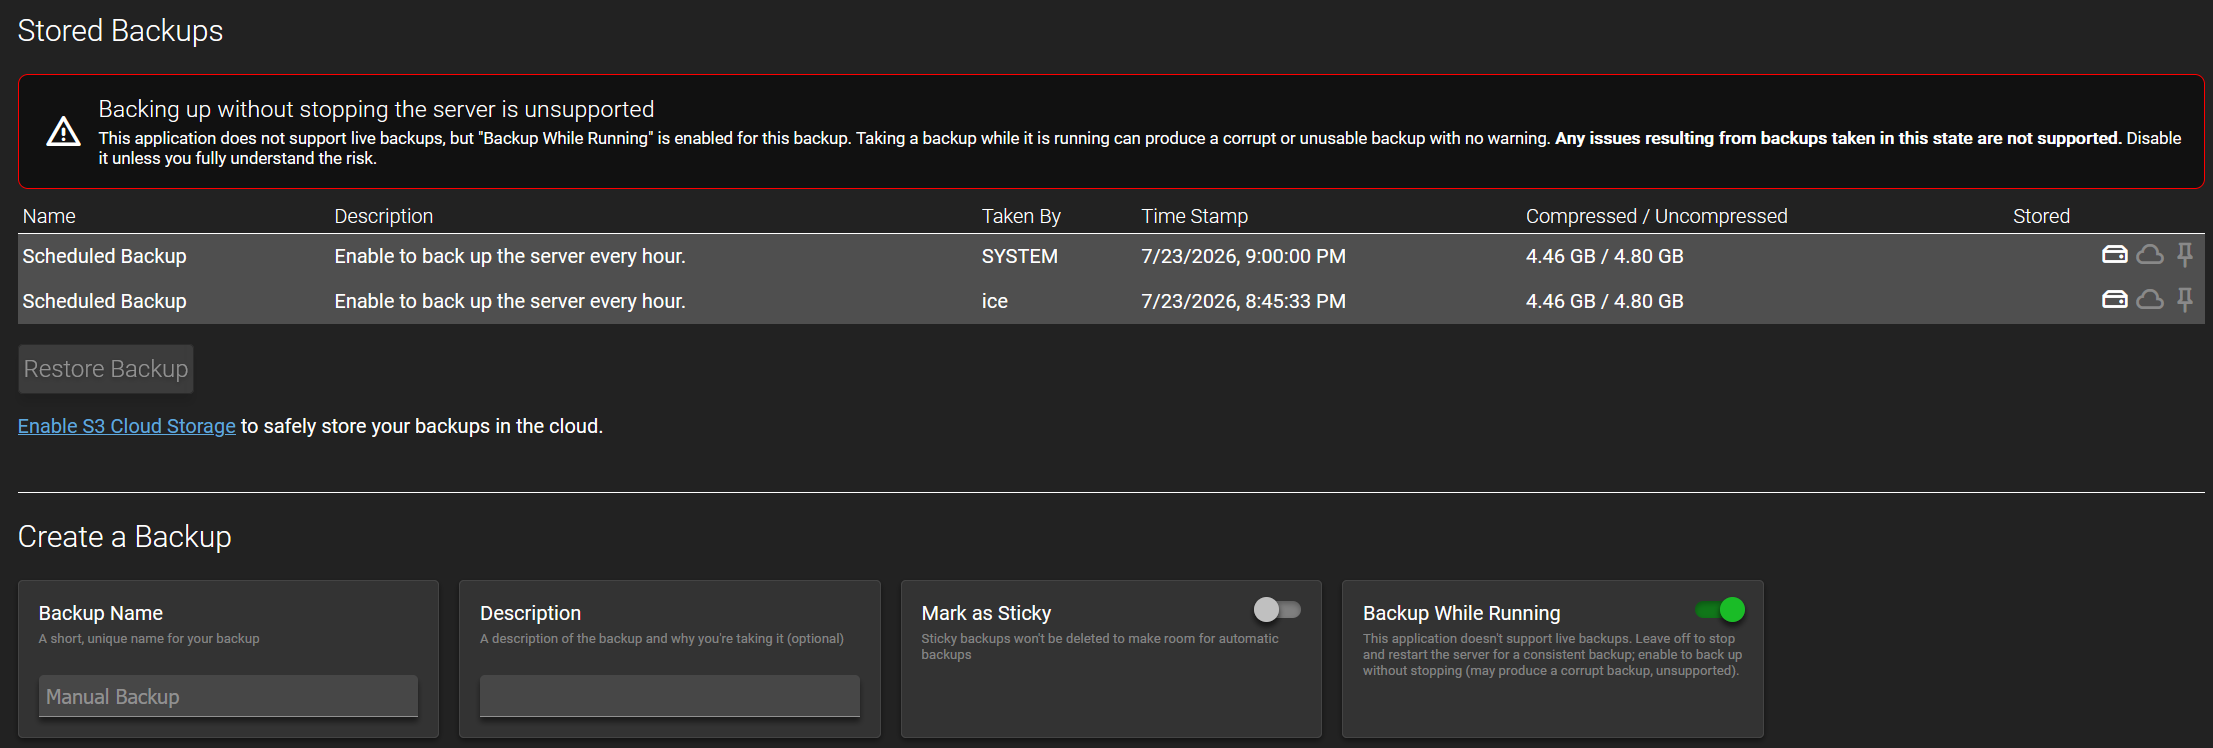The height and width of the screenshot is (748, 2213).
Task: Click pin icon for 8:45:33 PM backup
Action: 2185,299
